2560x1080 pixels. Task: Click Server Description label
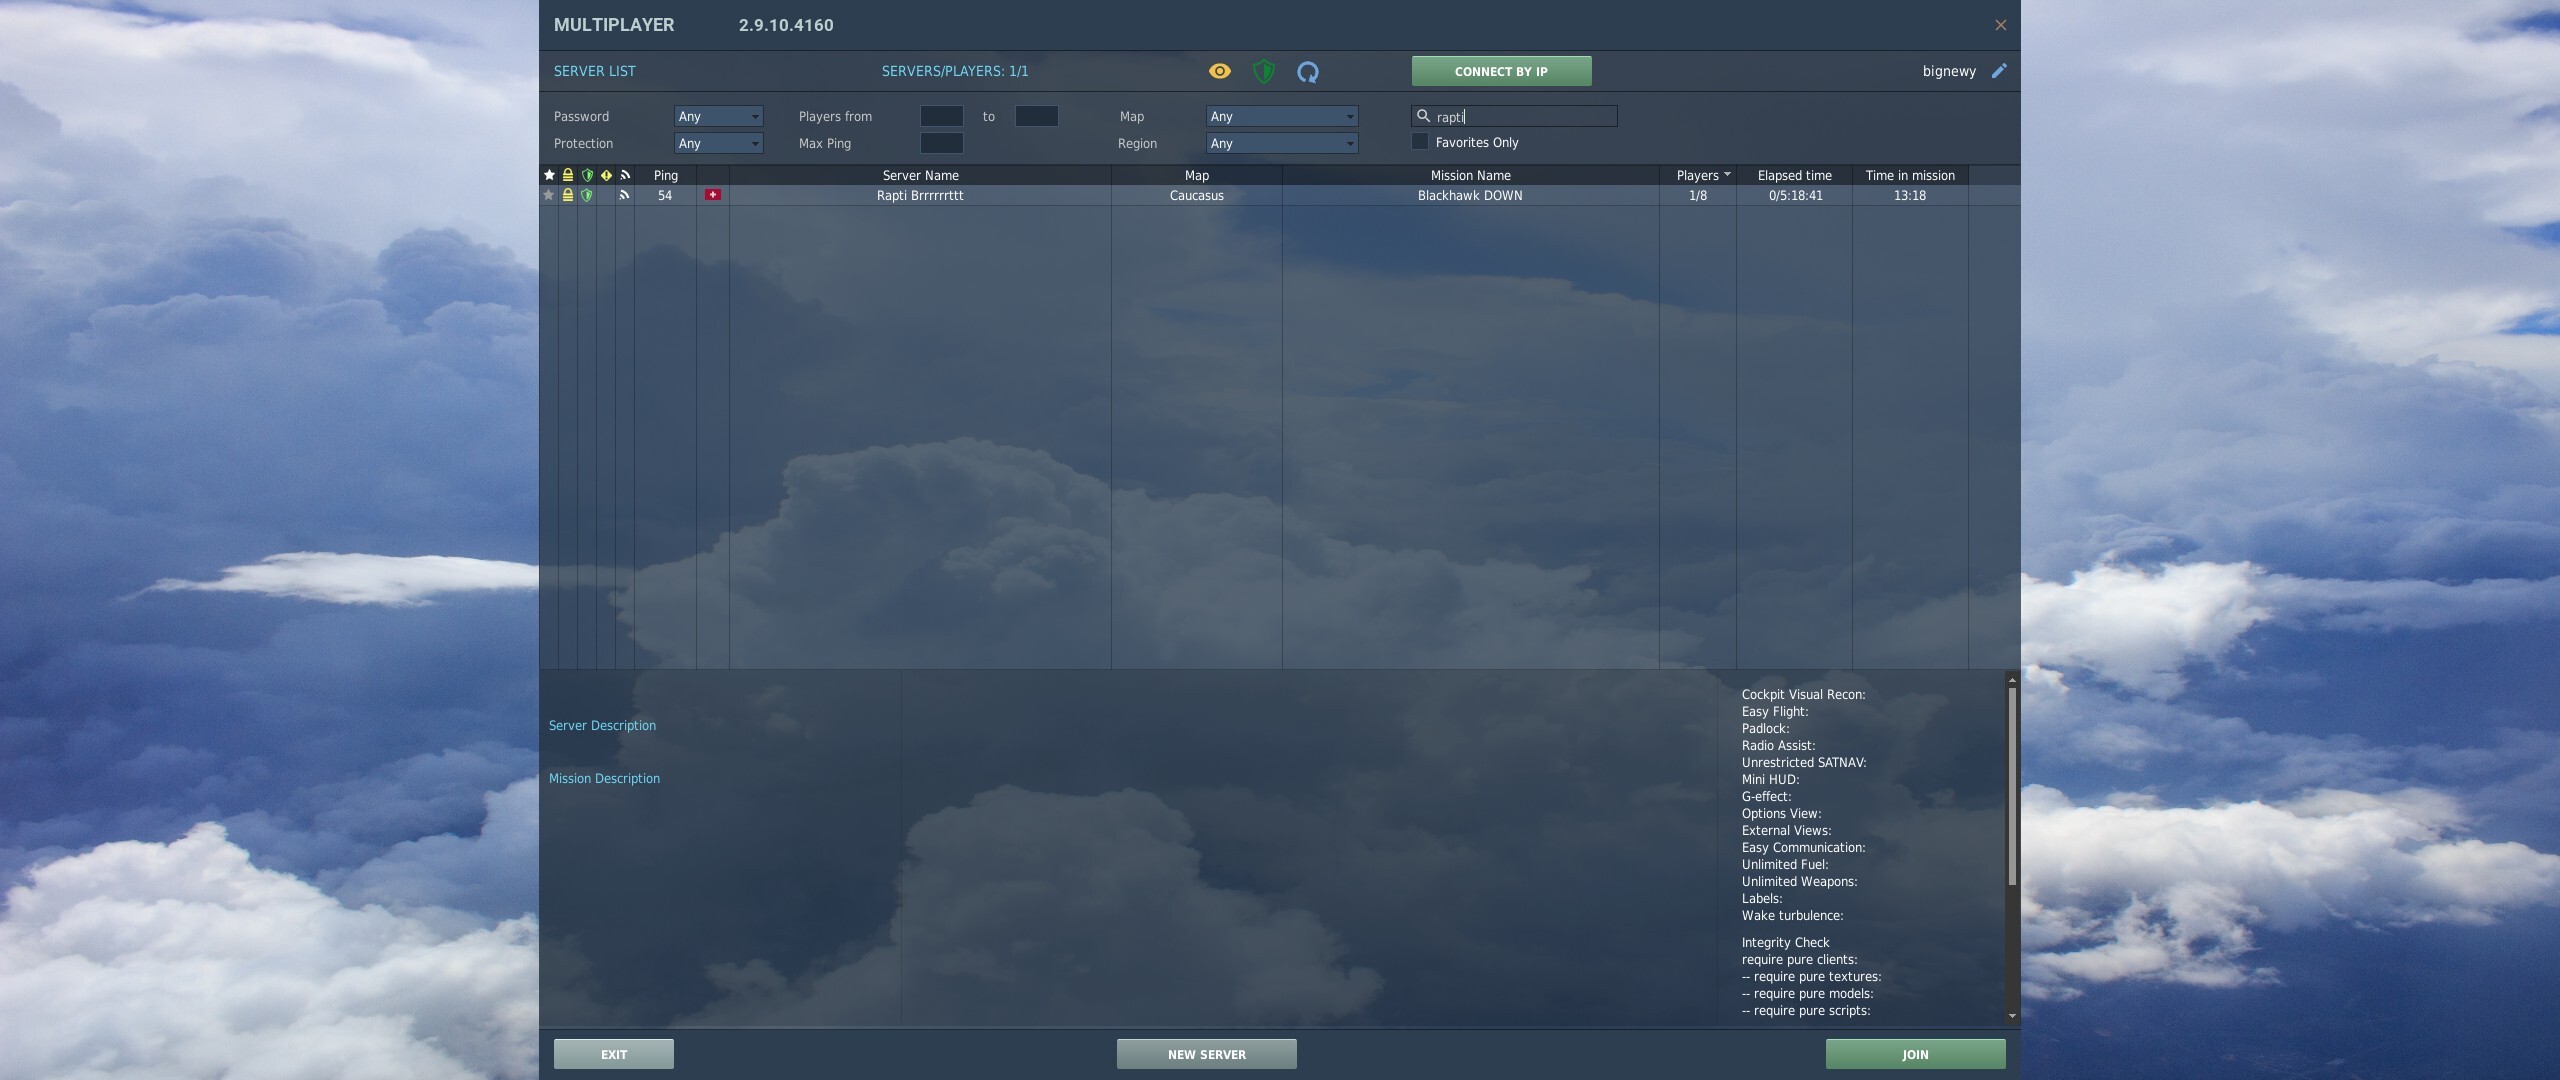tap(602, 725)
